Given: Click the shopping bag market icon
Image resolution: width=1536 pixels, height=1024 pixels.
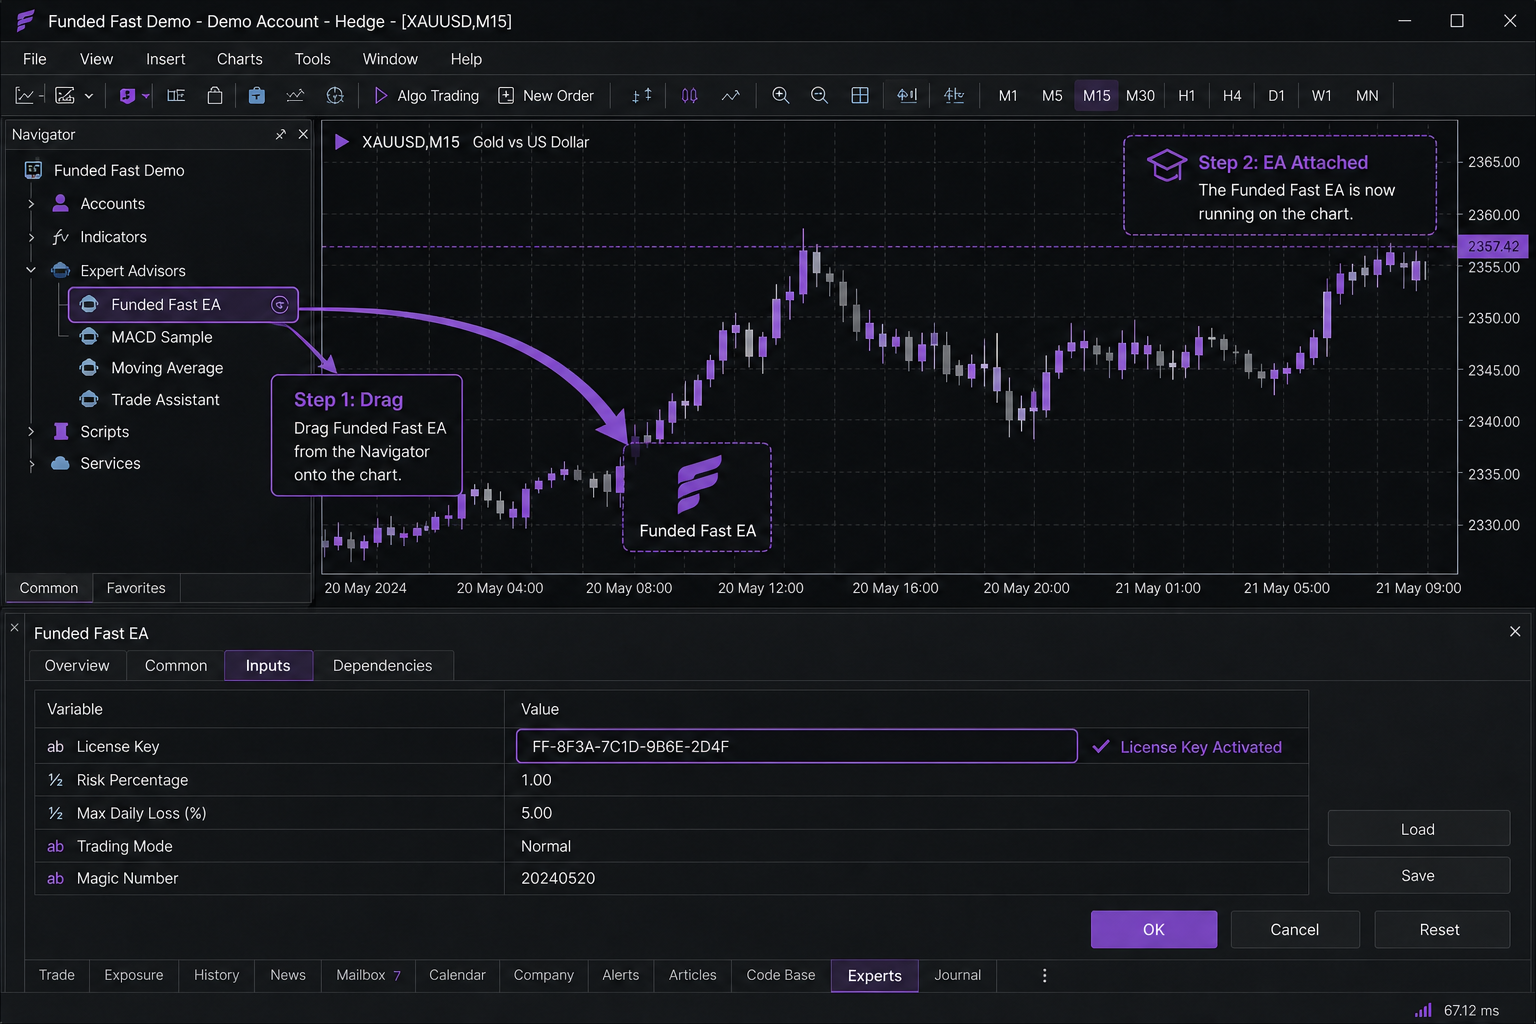Looking at the screenshot, I should click(215, 96).
